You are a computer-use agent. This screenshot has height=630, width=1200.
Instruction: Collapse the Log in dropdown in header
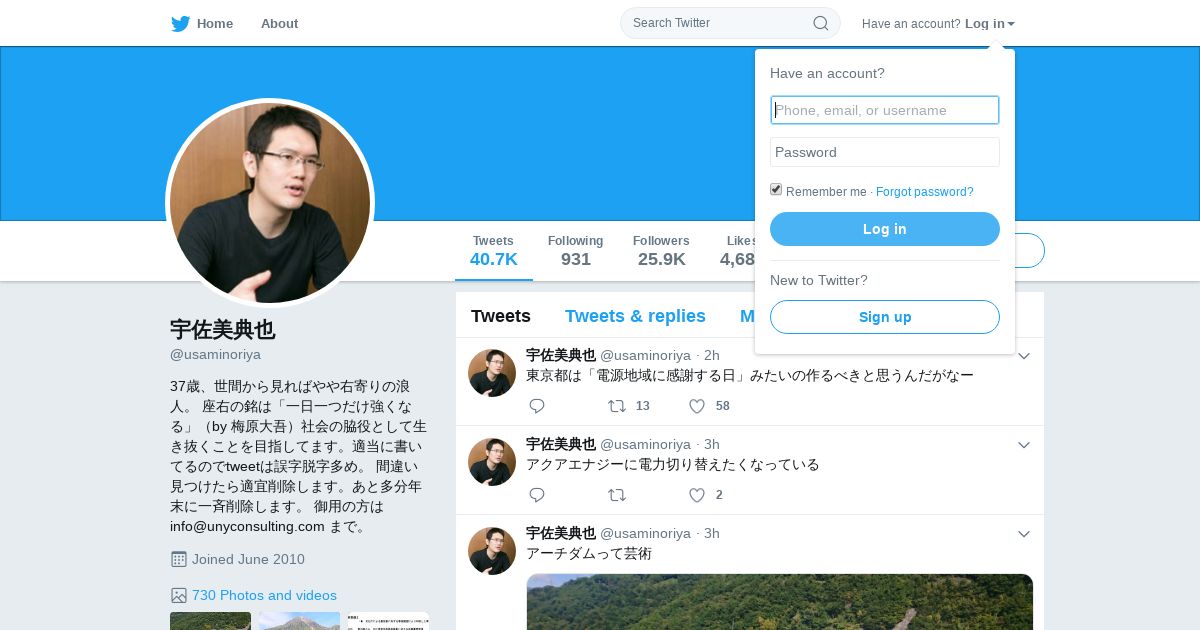tap(990, 24)
